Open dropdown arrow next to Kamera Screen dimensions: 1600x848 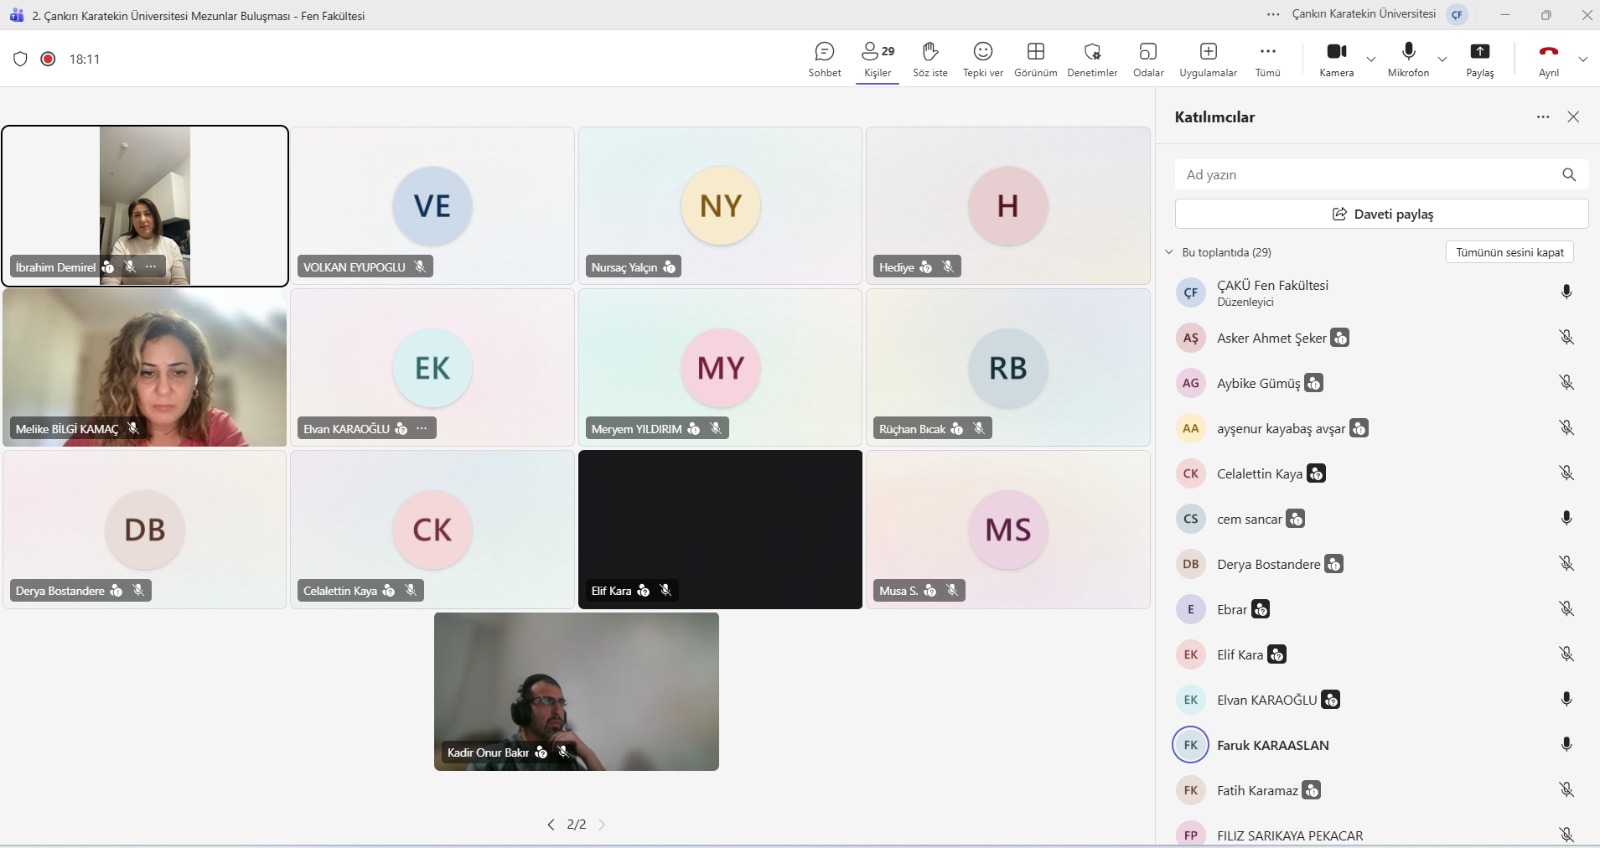1371,59
